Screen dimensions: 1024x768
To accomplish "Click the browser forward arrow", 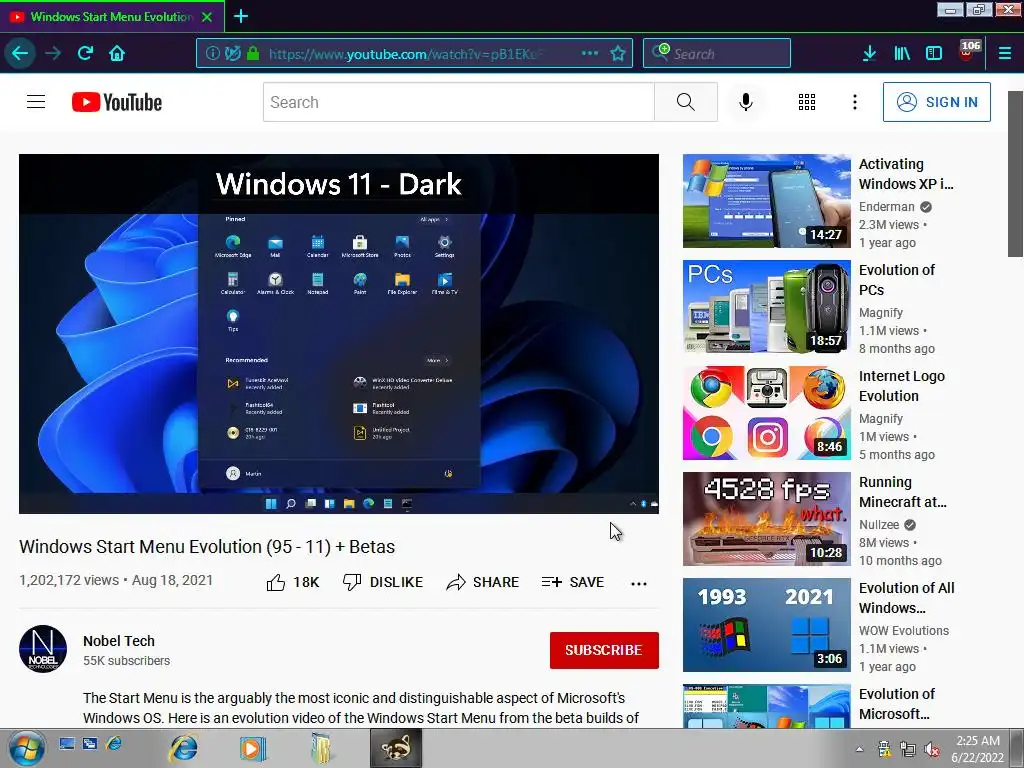I will coord(53,53).
